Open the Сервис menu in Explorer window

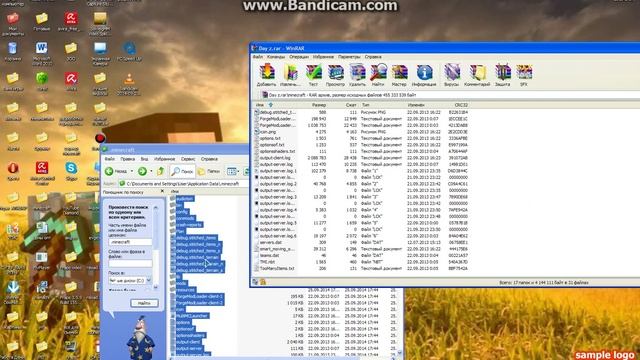(188, 159)
